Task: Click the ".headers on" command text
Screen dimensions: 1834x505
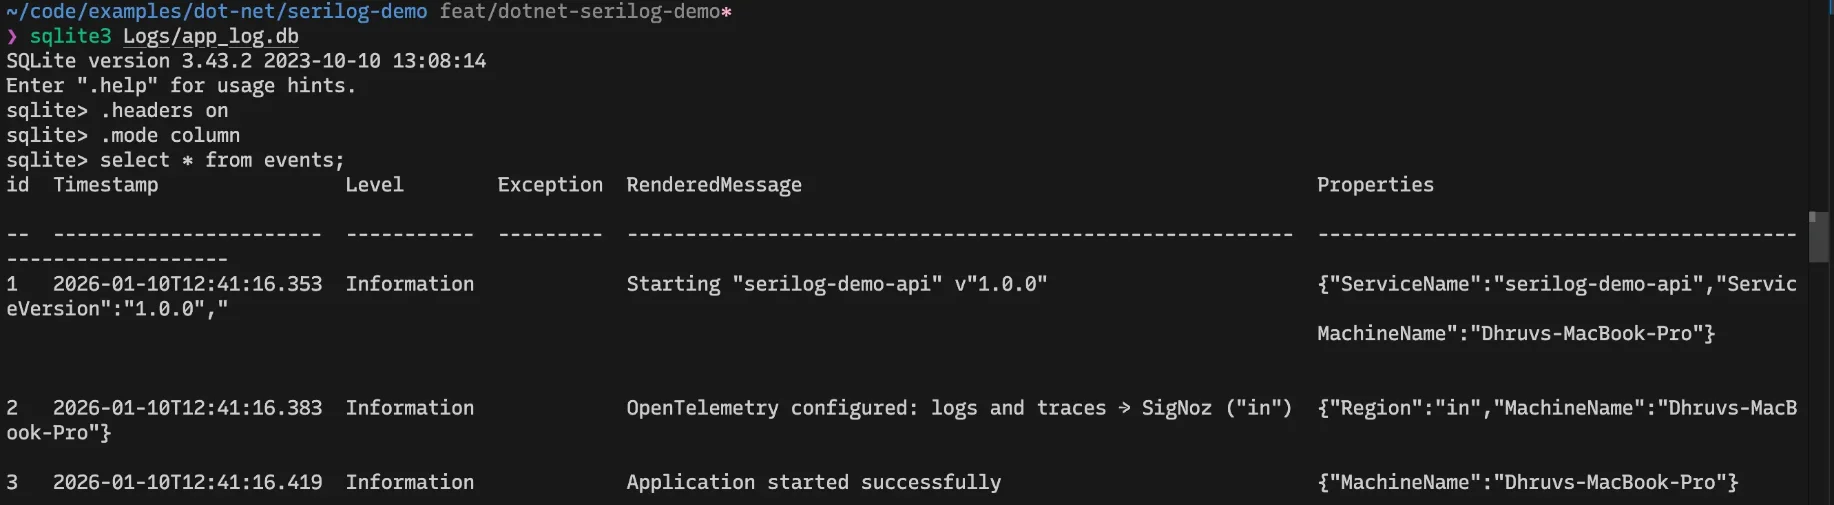Action: click(x=164, y=111)
